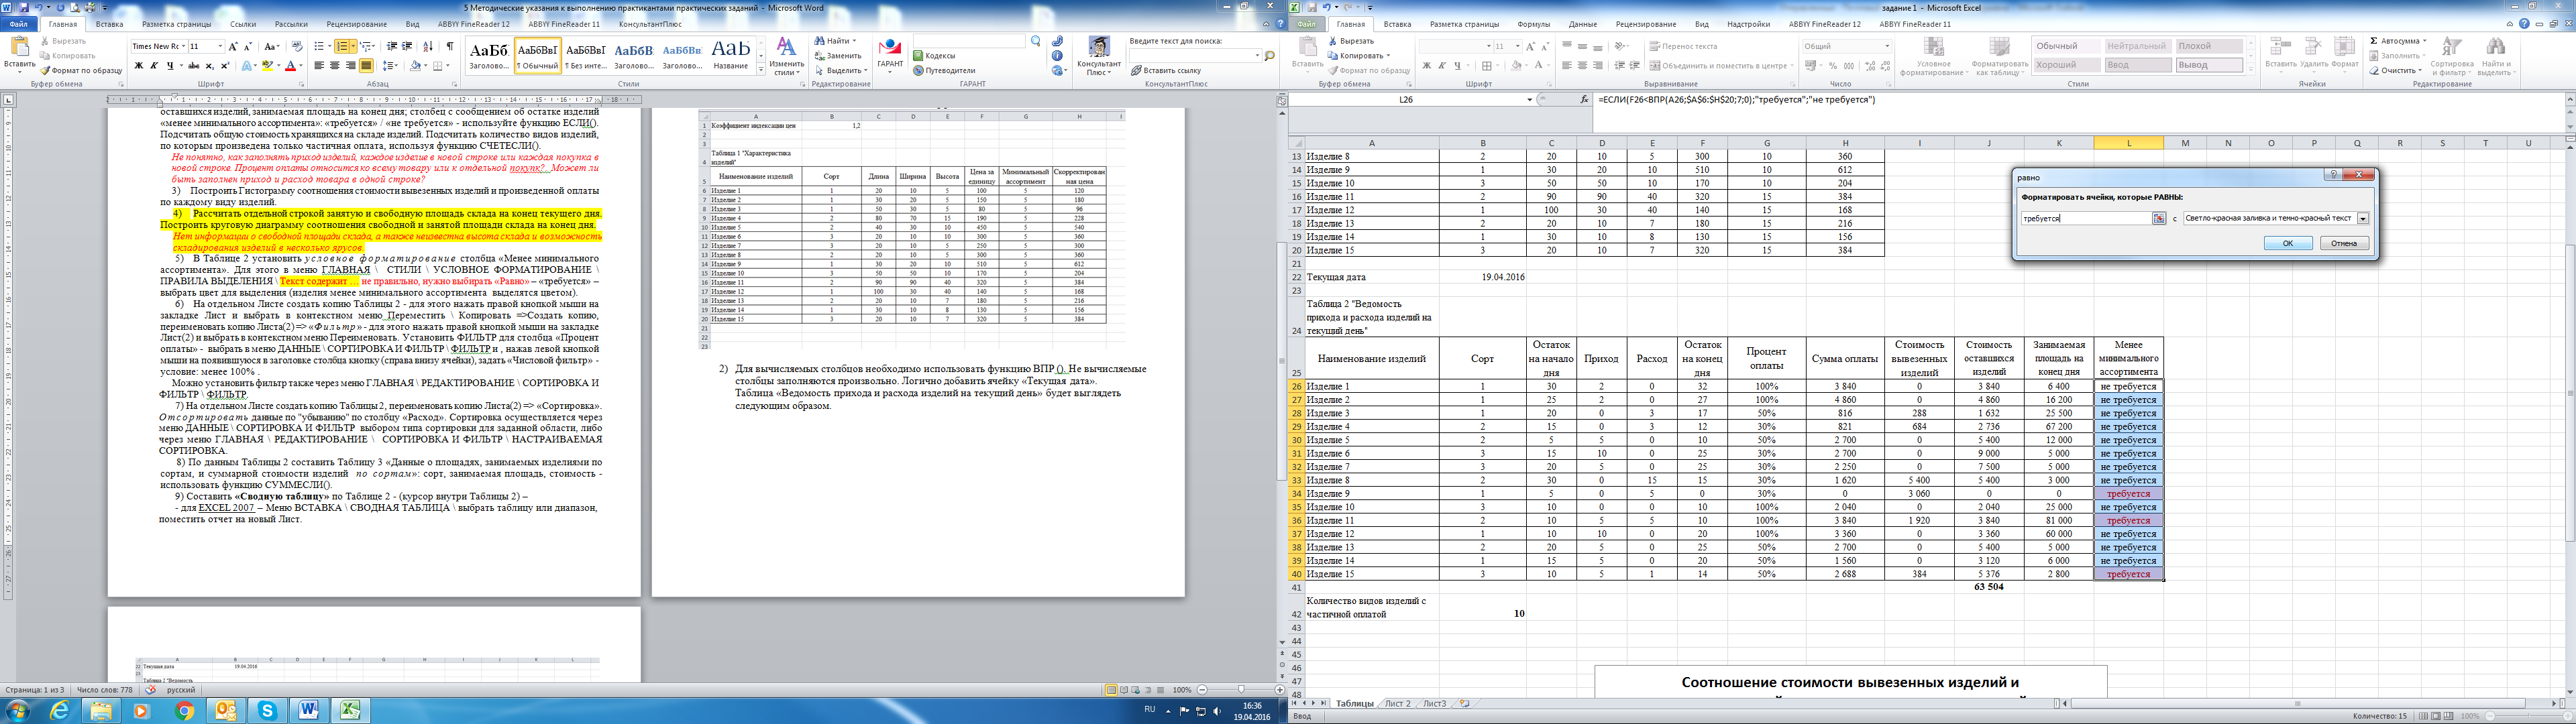Click the КонсультантПлюс search text field in Word
2576x724 pixels.
click(1194, 56)
